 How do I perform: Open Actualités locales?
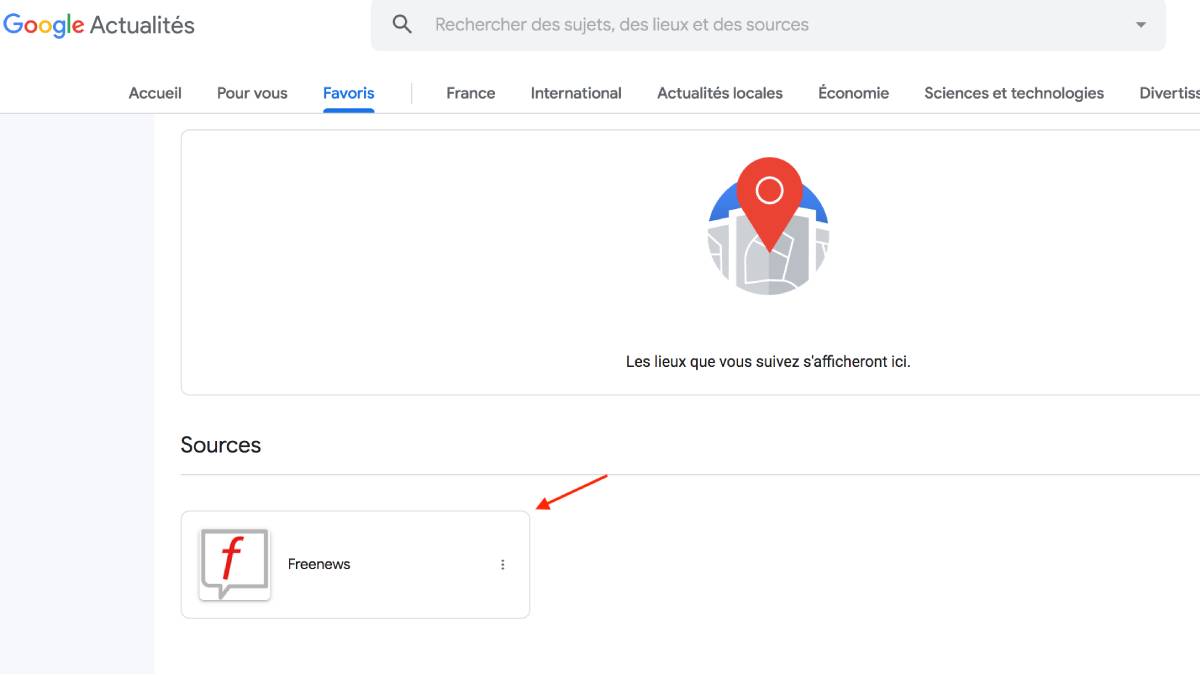720,93
